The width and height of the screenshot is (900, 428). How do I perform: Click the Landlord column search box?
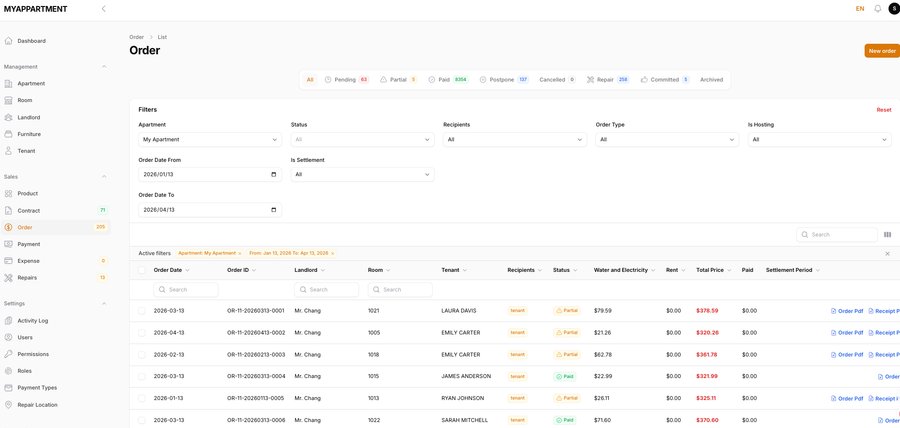(x=327, y=290)
